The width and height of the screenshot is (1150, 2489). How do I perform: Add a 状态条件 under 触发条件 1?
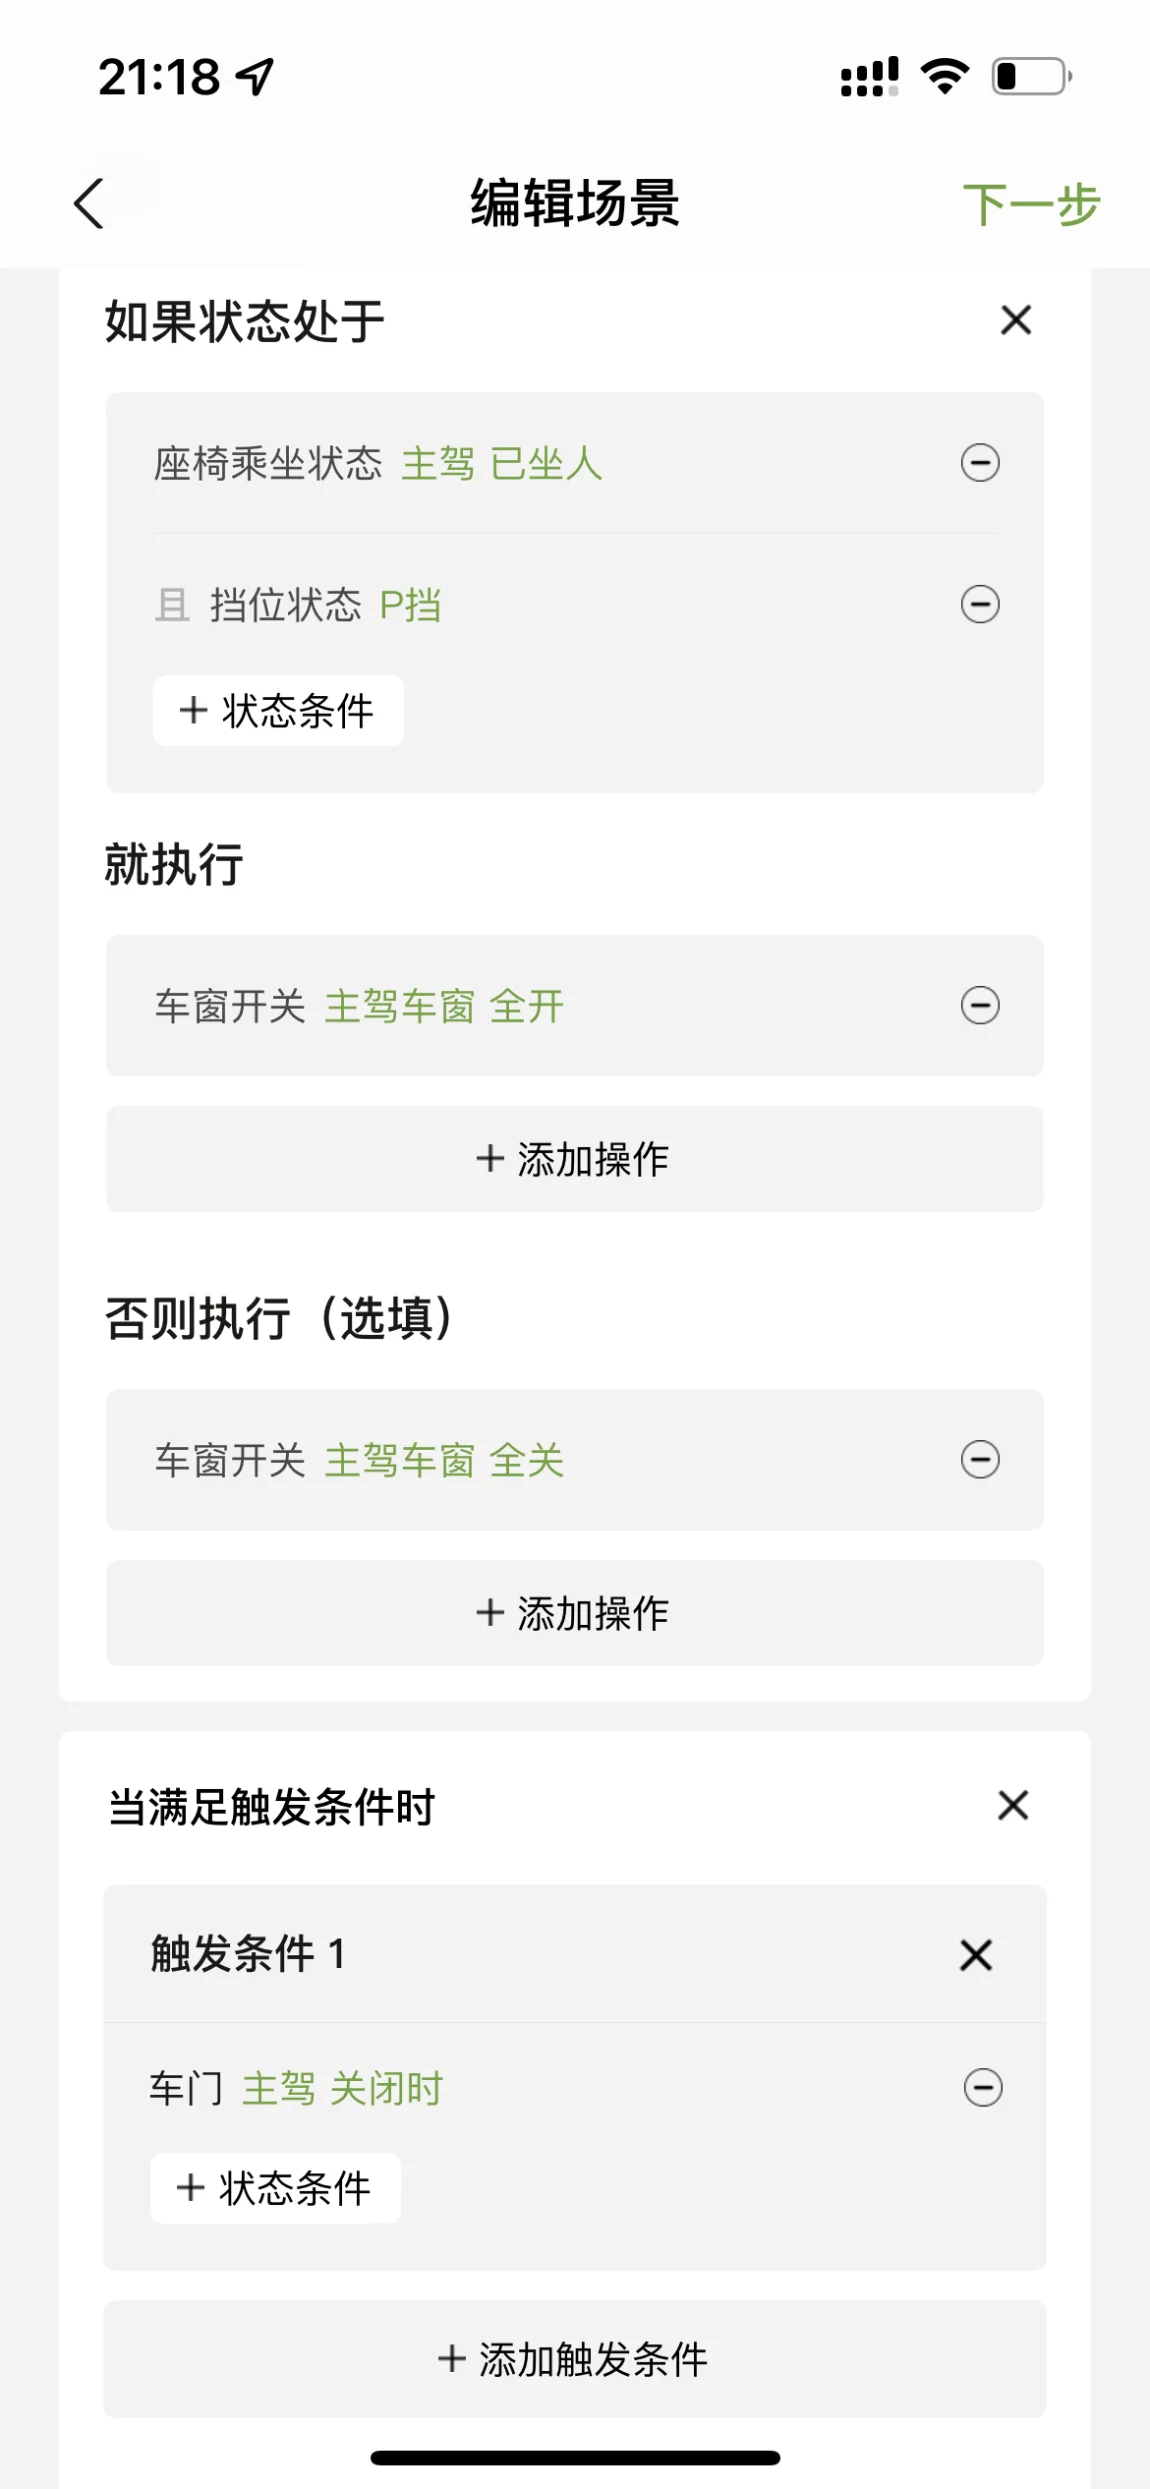(275, 2188)
